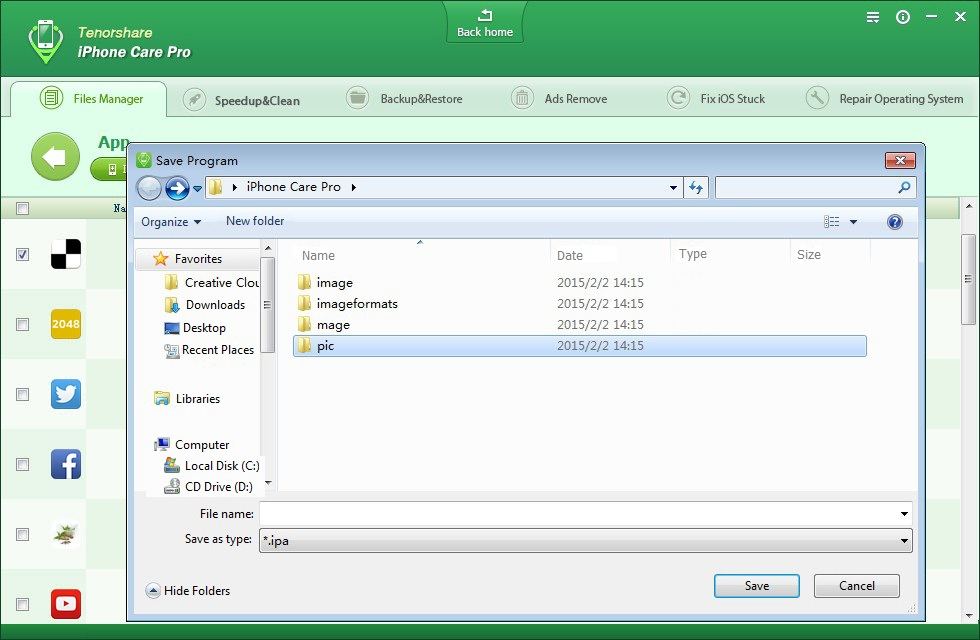Screen dimensions: 980x640
Task: Open the Organize menu
Action: 171,222
